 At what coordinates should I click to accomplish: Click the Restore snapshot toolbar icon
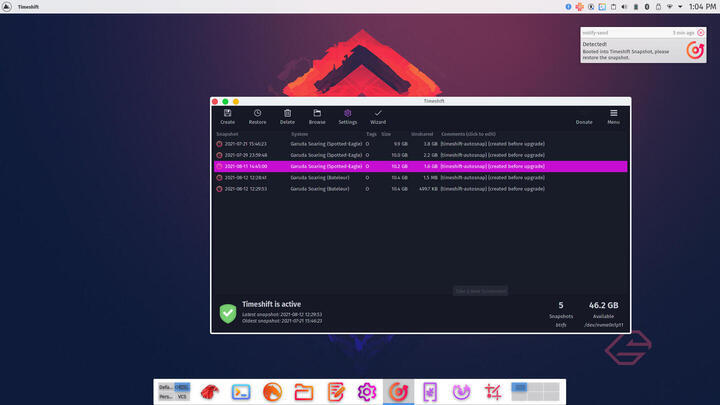click(257, 117)
